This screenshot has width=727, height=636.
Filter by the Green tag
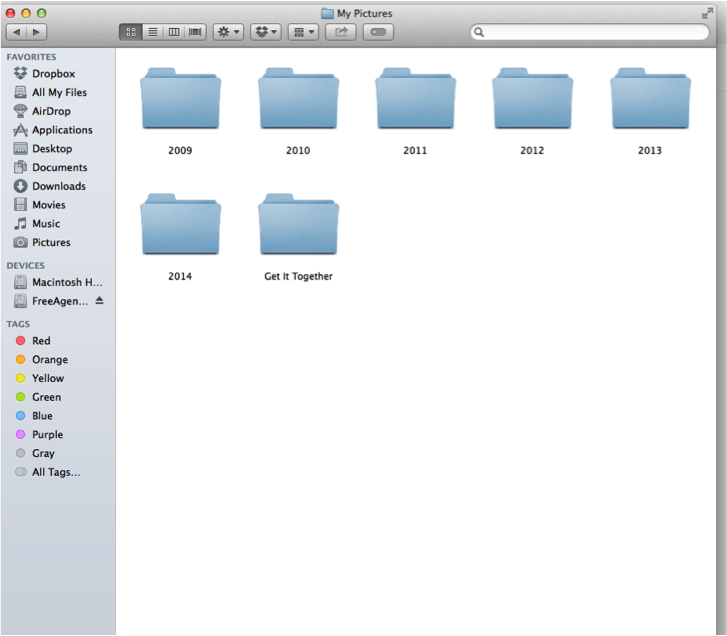58,397
